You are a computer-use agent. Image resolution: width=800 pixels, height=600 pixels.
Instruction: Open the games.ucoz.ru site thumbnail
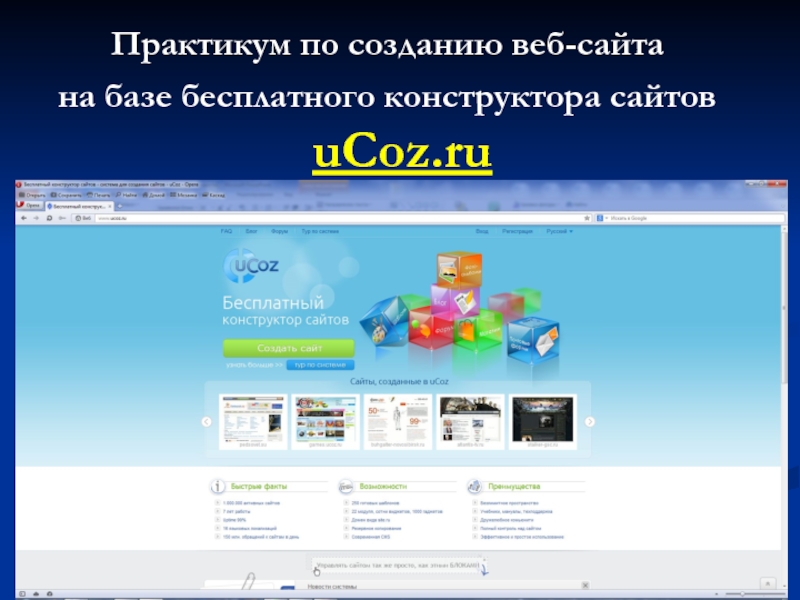click(x=326, y=421)
